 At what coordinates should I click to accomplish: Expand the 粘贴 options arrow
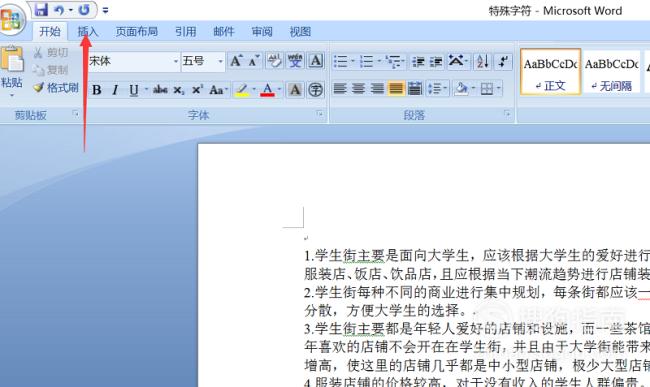tap(12, 95)
